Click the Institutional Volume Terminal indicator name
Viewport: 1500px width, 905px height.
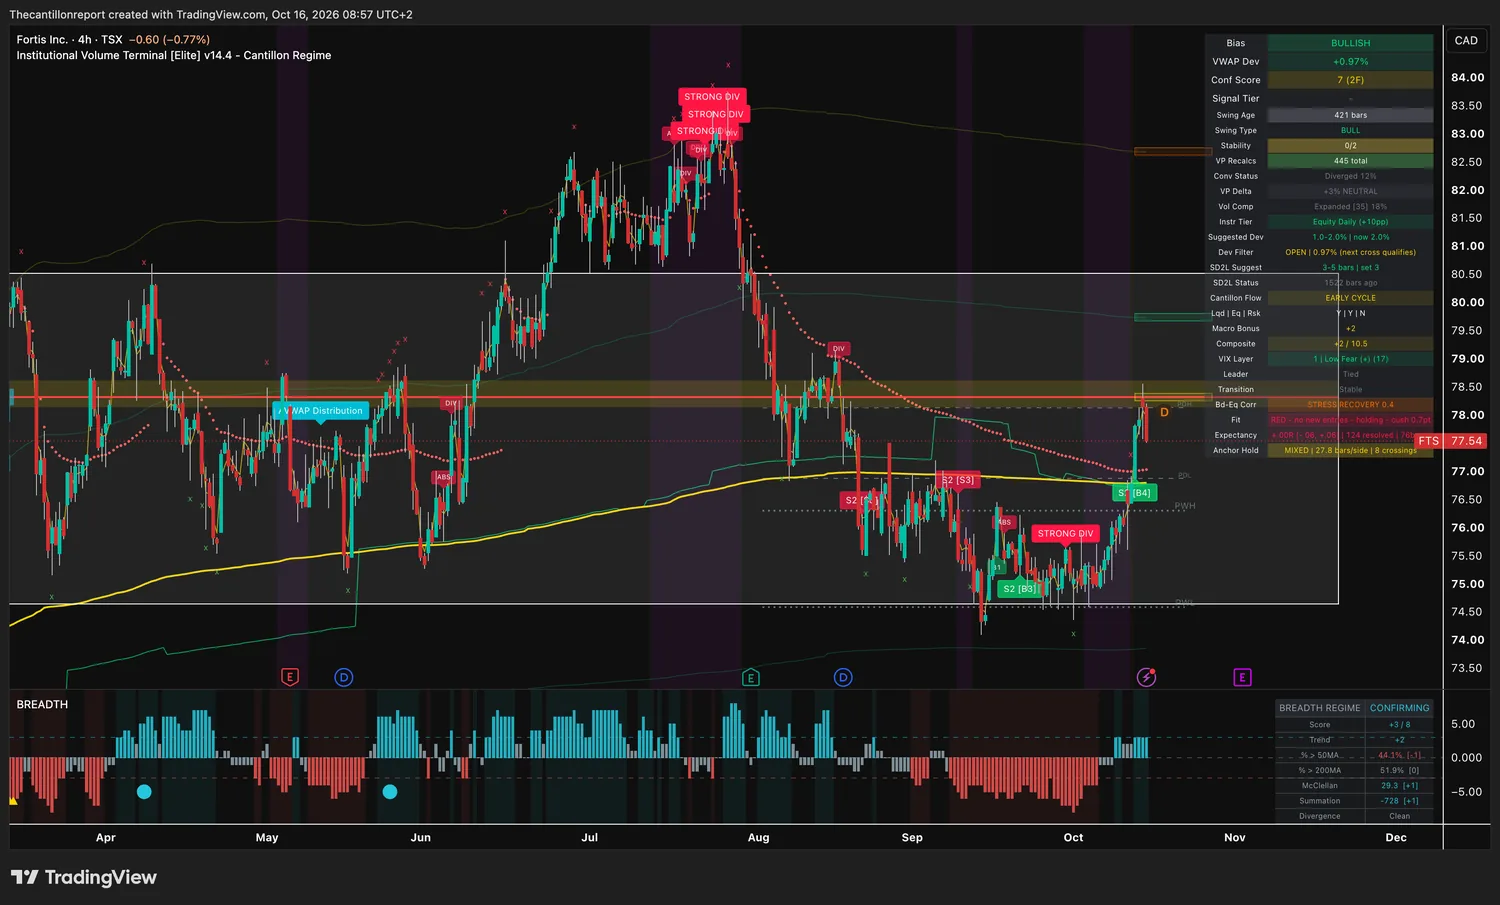tap(173, 56)
